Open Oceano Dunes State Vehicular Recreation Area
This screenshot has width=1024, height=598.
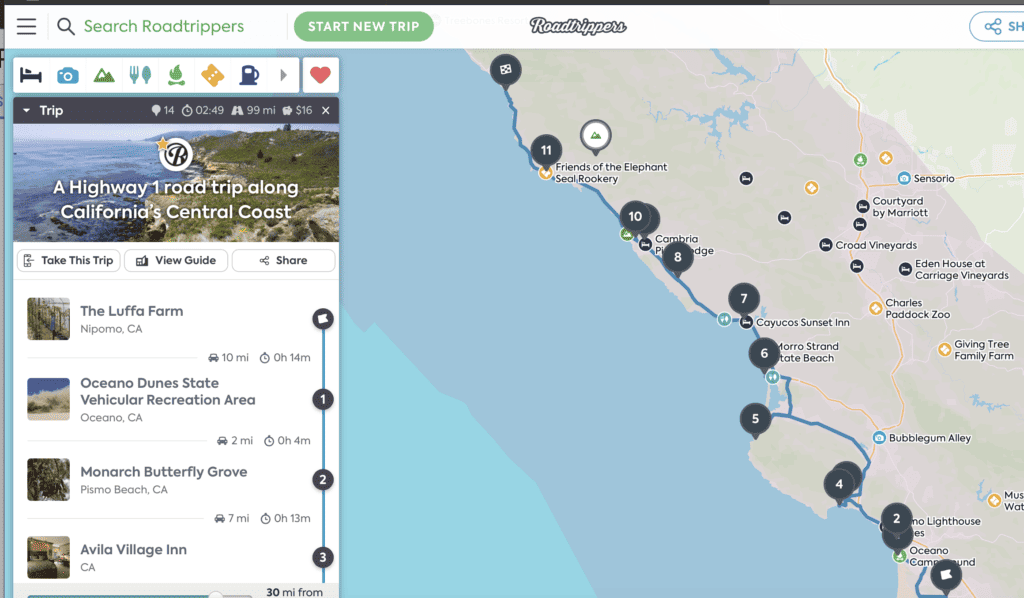pyautogui.click(x=168, y=391)
